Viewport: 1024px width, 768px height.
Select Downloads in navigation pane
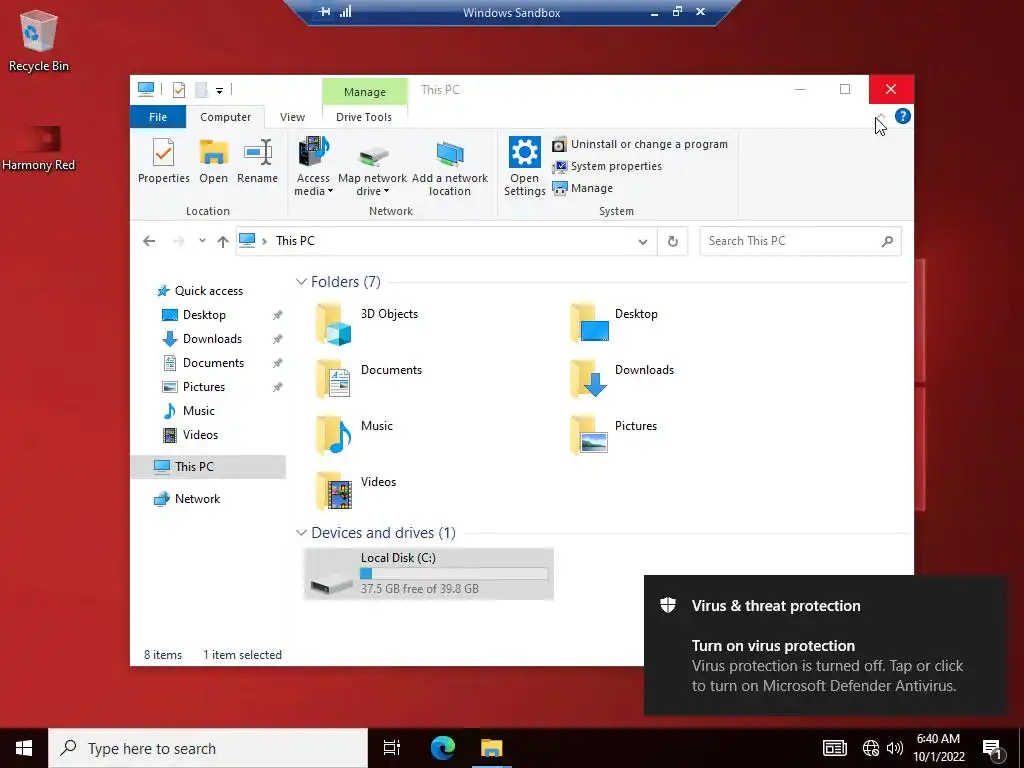click(x=202, y=339)
